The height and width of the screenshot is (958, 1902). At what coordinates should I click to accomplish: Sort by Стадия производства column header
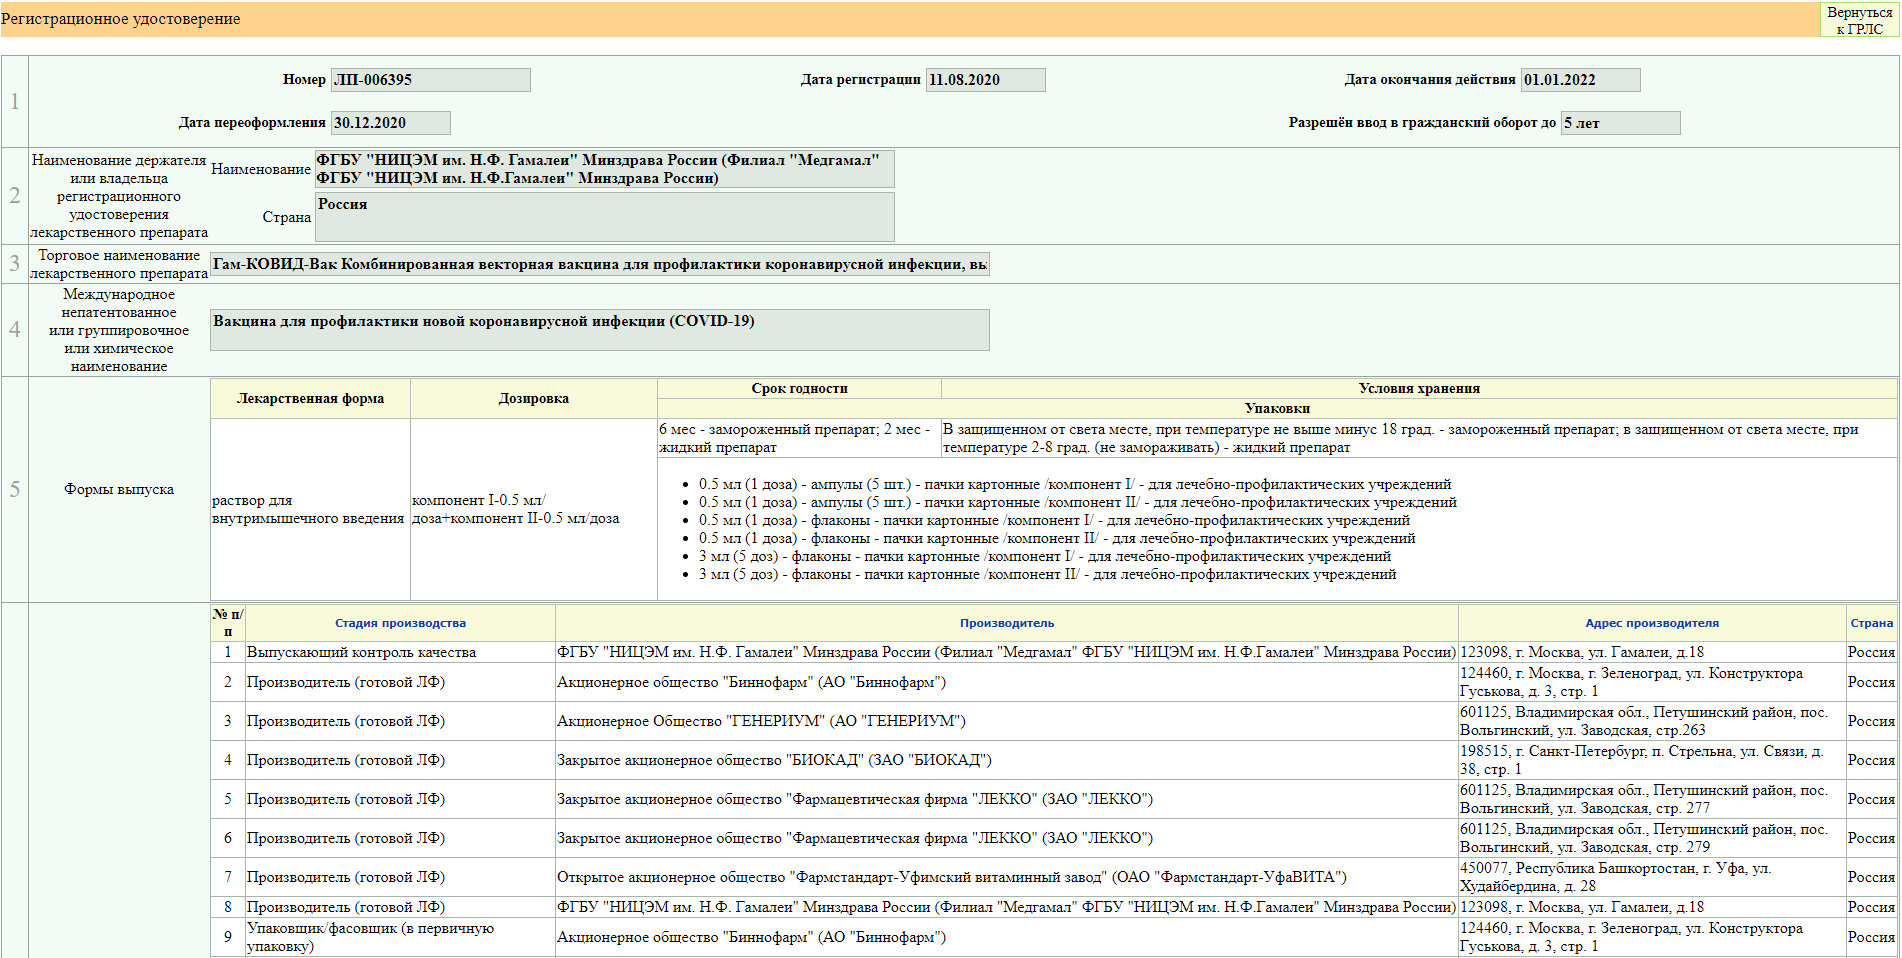pos(400,623)
